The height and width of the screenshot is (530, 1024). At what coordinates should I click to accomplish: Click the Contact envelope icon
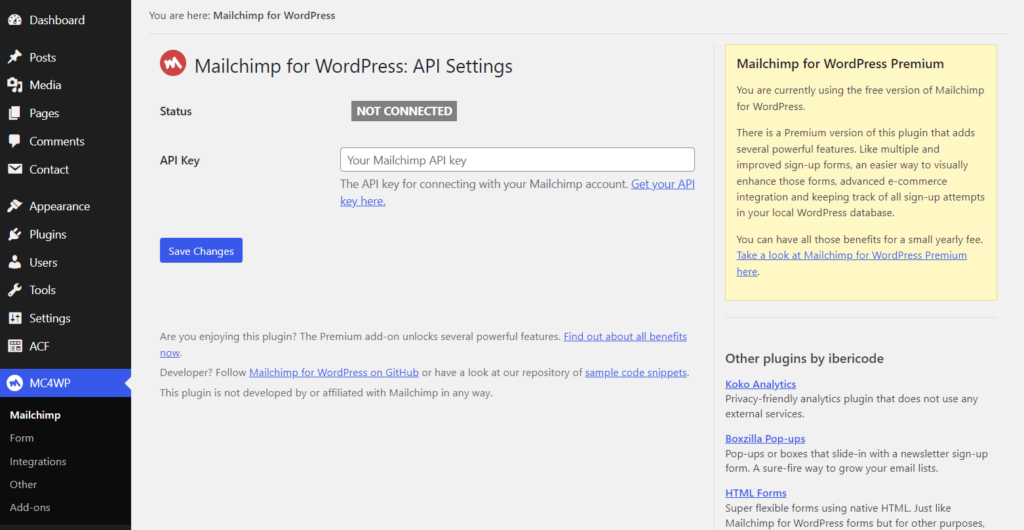tap(14, 170)
